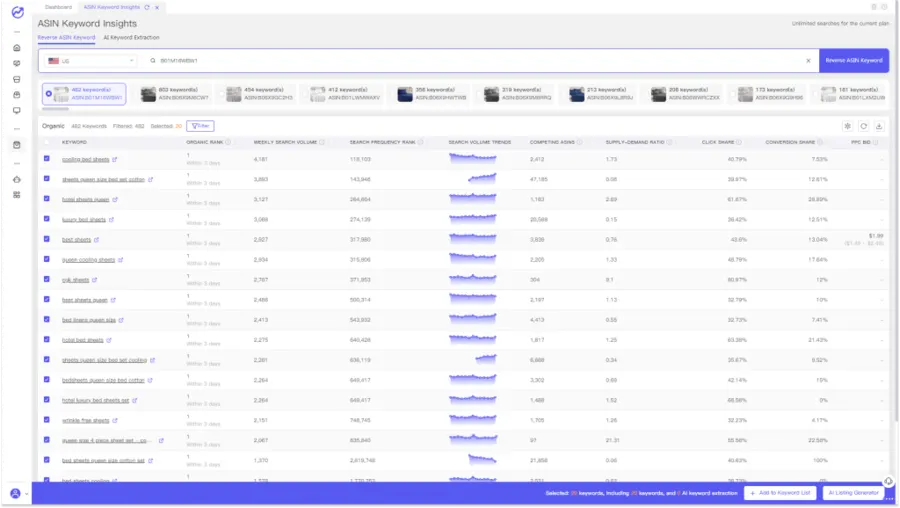
Task: Click the Click Share column header
Action: pos(718,142)
